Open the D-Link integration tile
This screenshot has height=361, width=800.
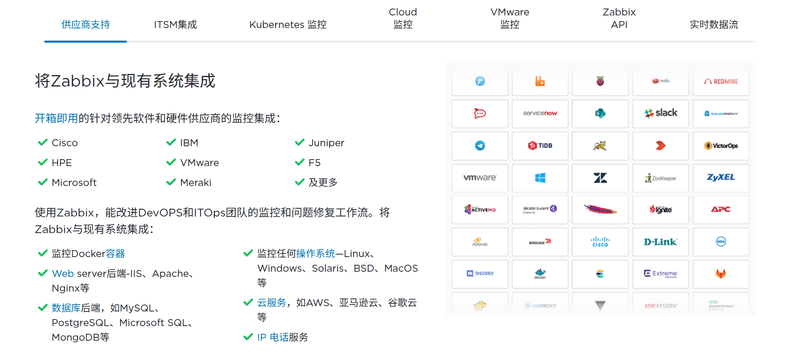pos(660,242)
